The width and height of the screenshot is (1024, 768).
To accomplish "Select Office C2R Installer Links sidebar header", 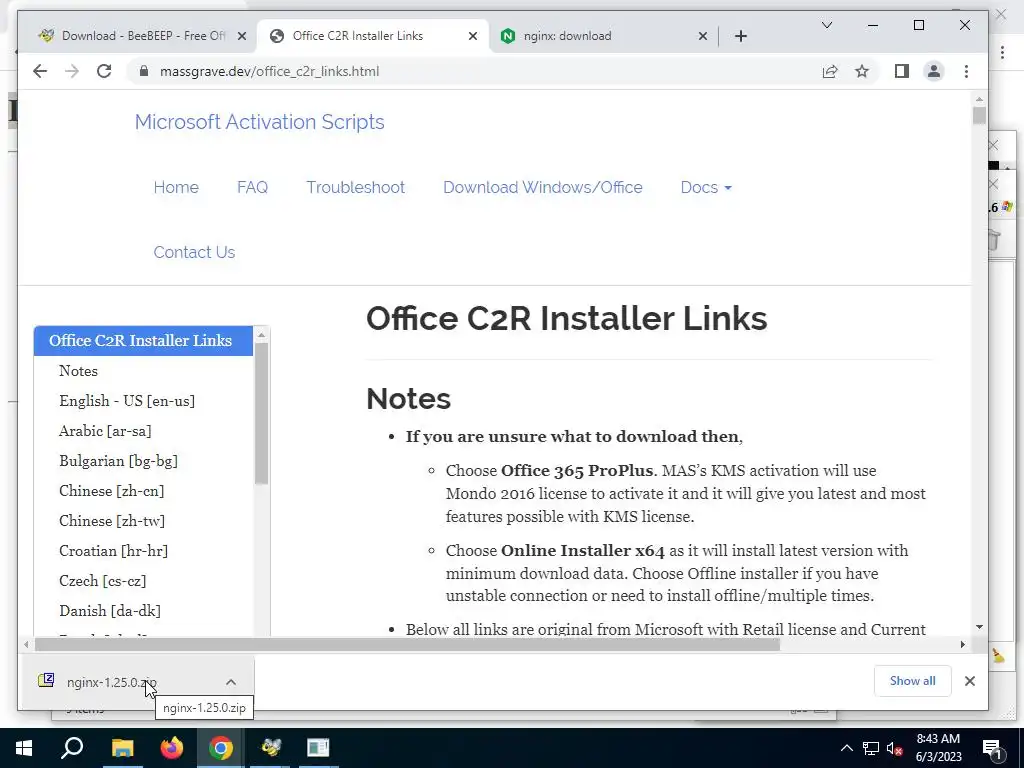I will point(143,341).
